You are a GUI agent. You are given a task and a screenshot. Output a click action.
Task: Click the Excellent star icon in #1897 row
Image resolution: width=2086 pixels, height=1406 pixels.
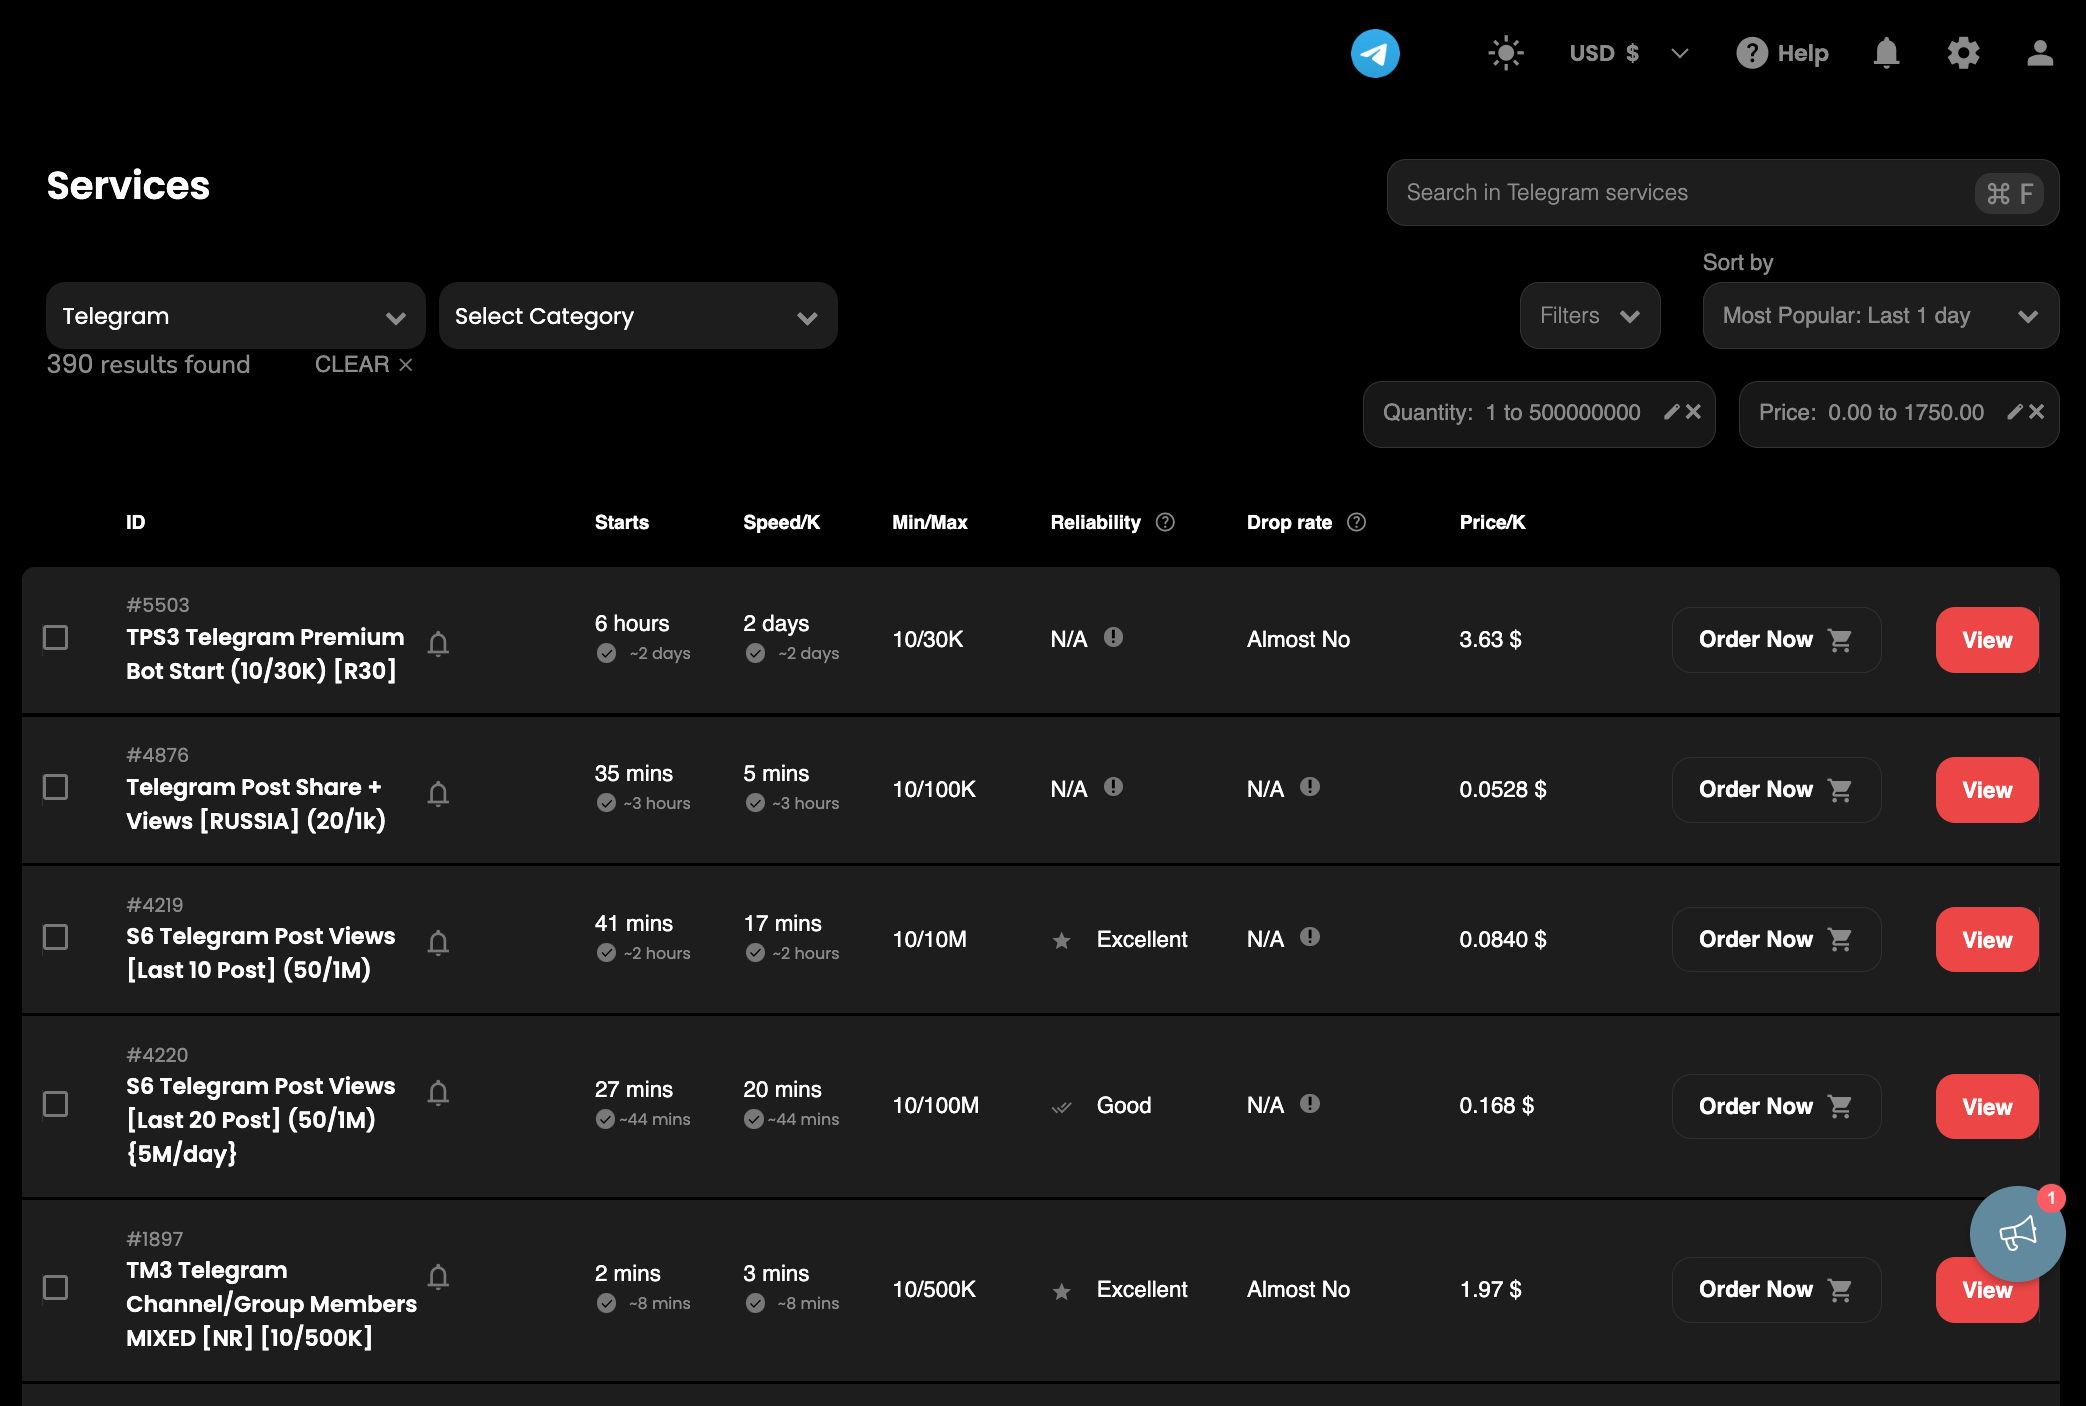1061,1291
